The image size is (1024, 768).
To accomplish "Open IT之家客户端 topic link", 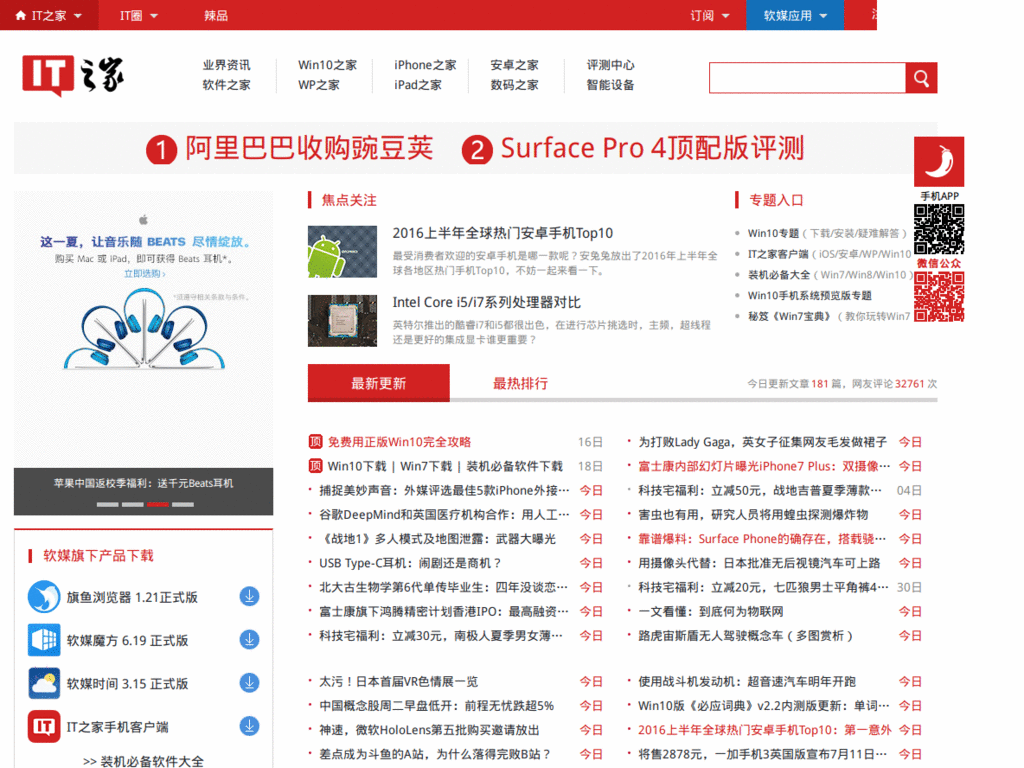I will (778, 254).
